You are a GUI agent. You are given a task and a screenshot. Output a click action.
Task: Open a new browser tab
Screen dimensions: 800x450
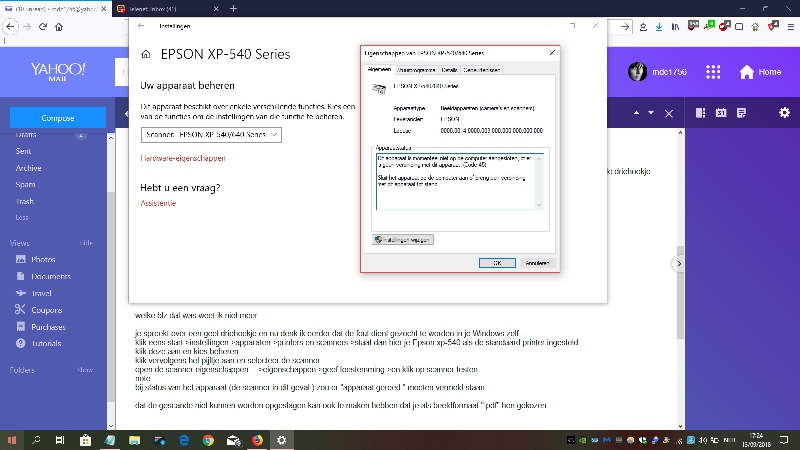233,9
